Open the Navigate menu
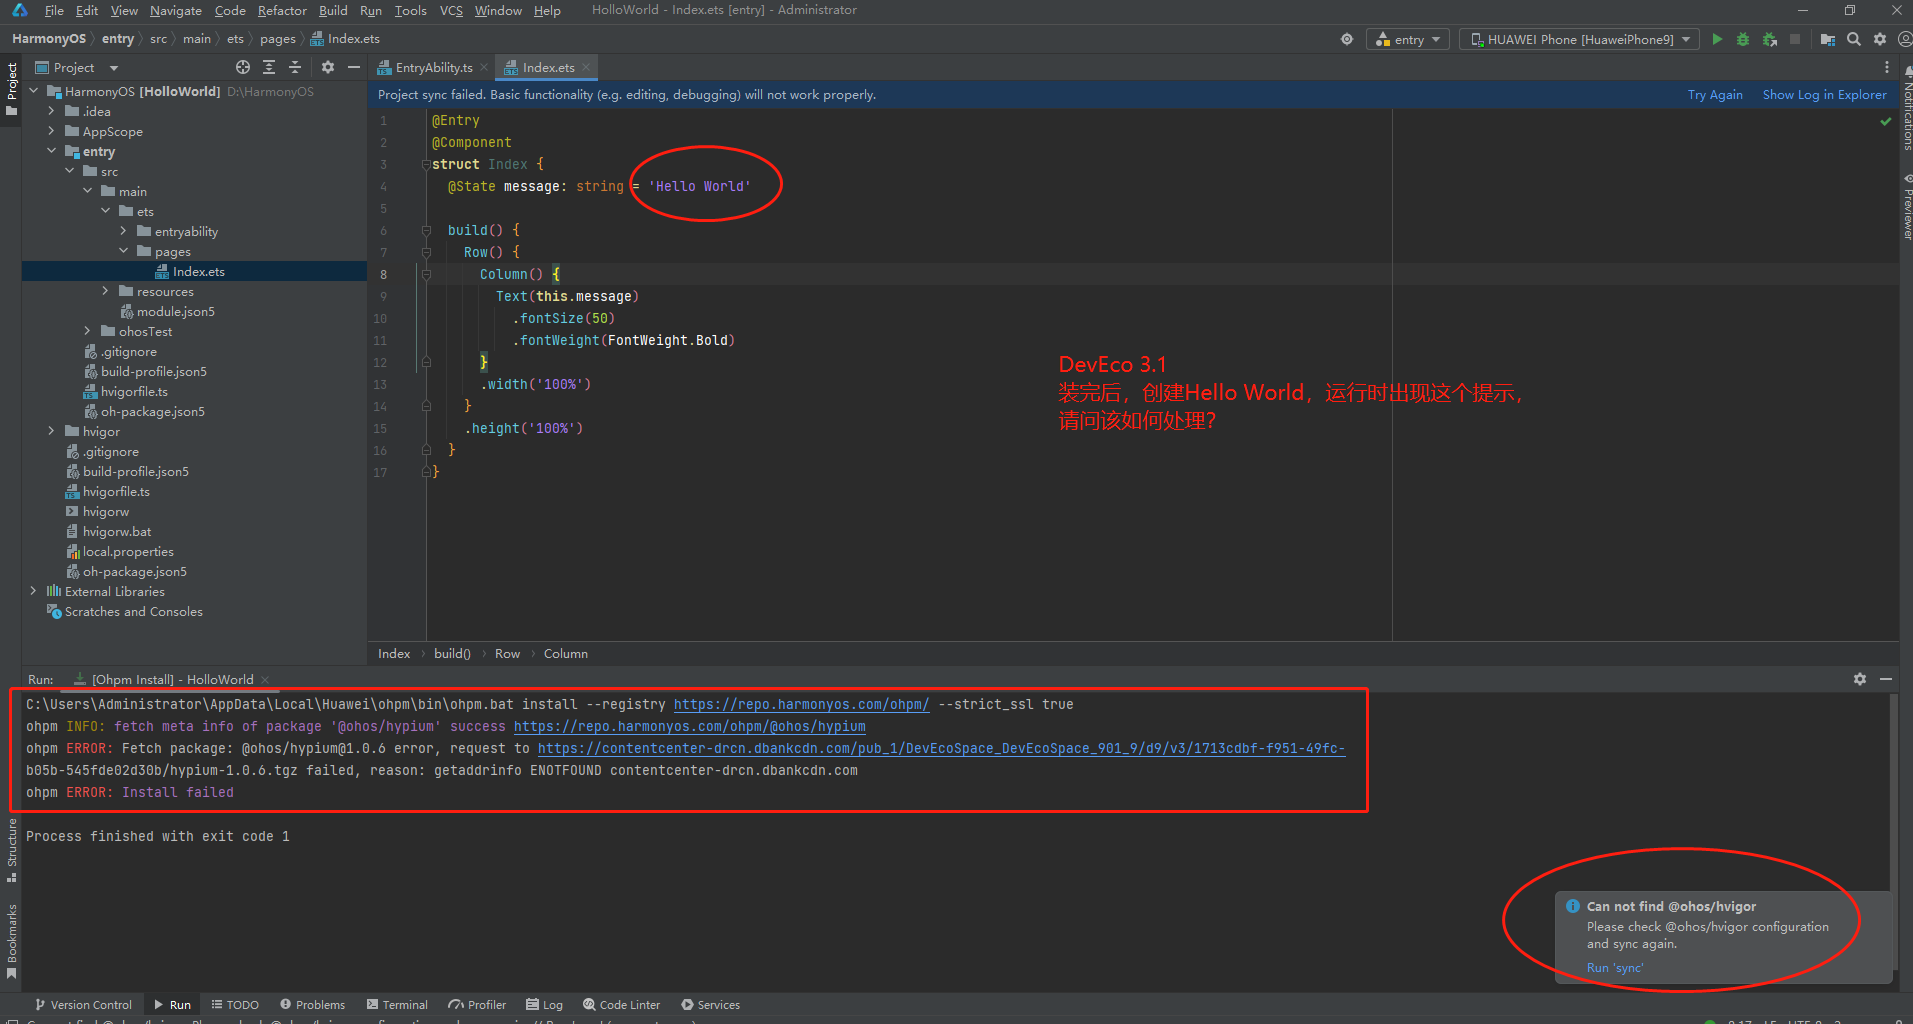Image resolution: width=1913 pixels, height=1024 pixels. (176, 10)
